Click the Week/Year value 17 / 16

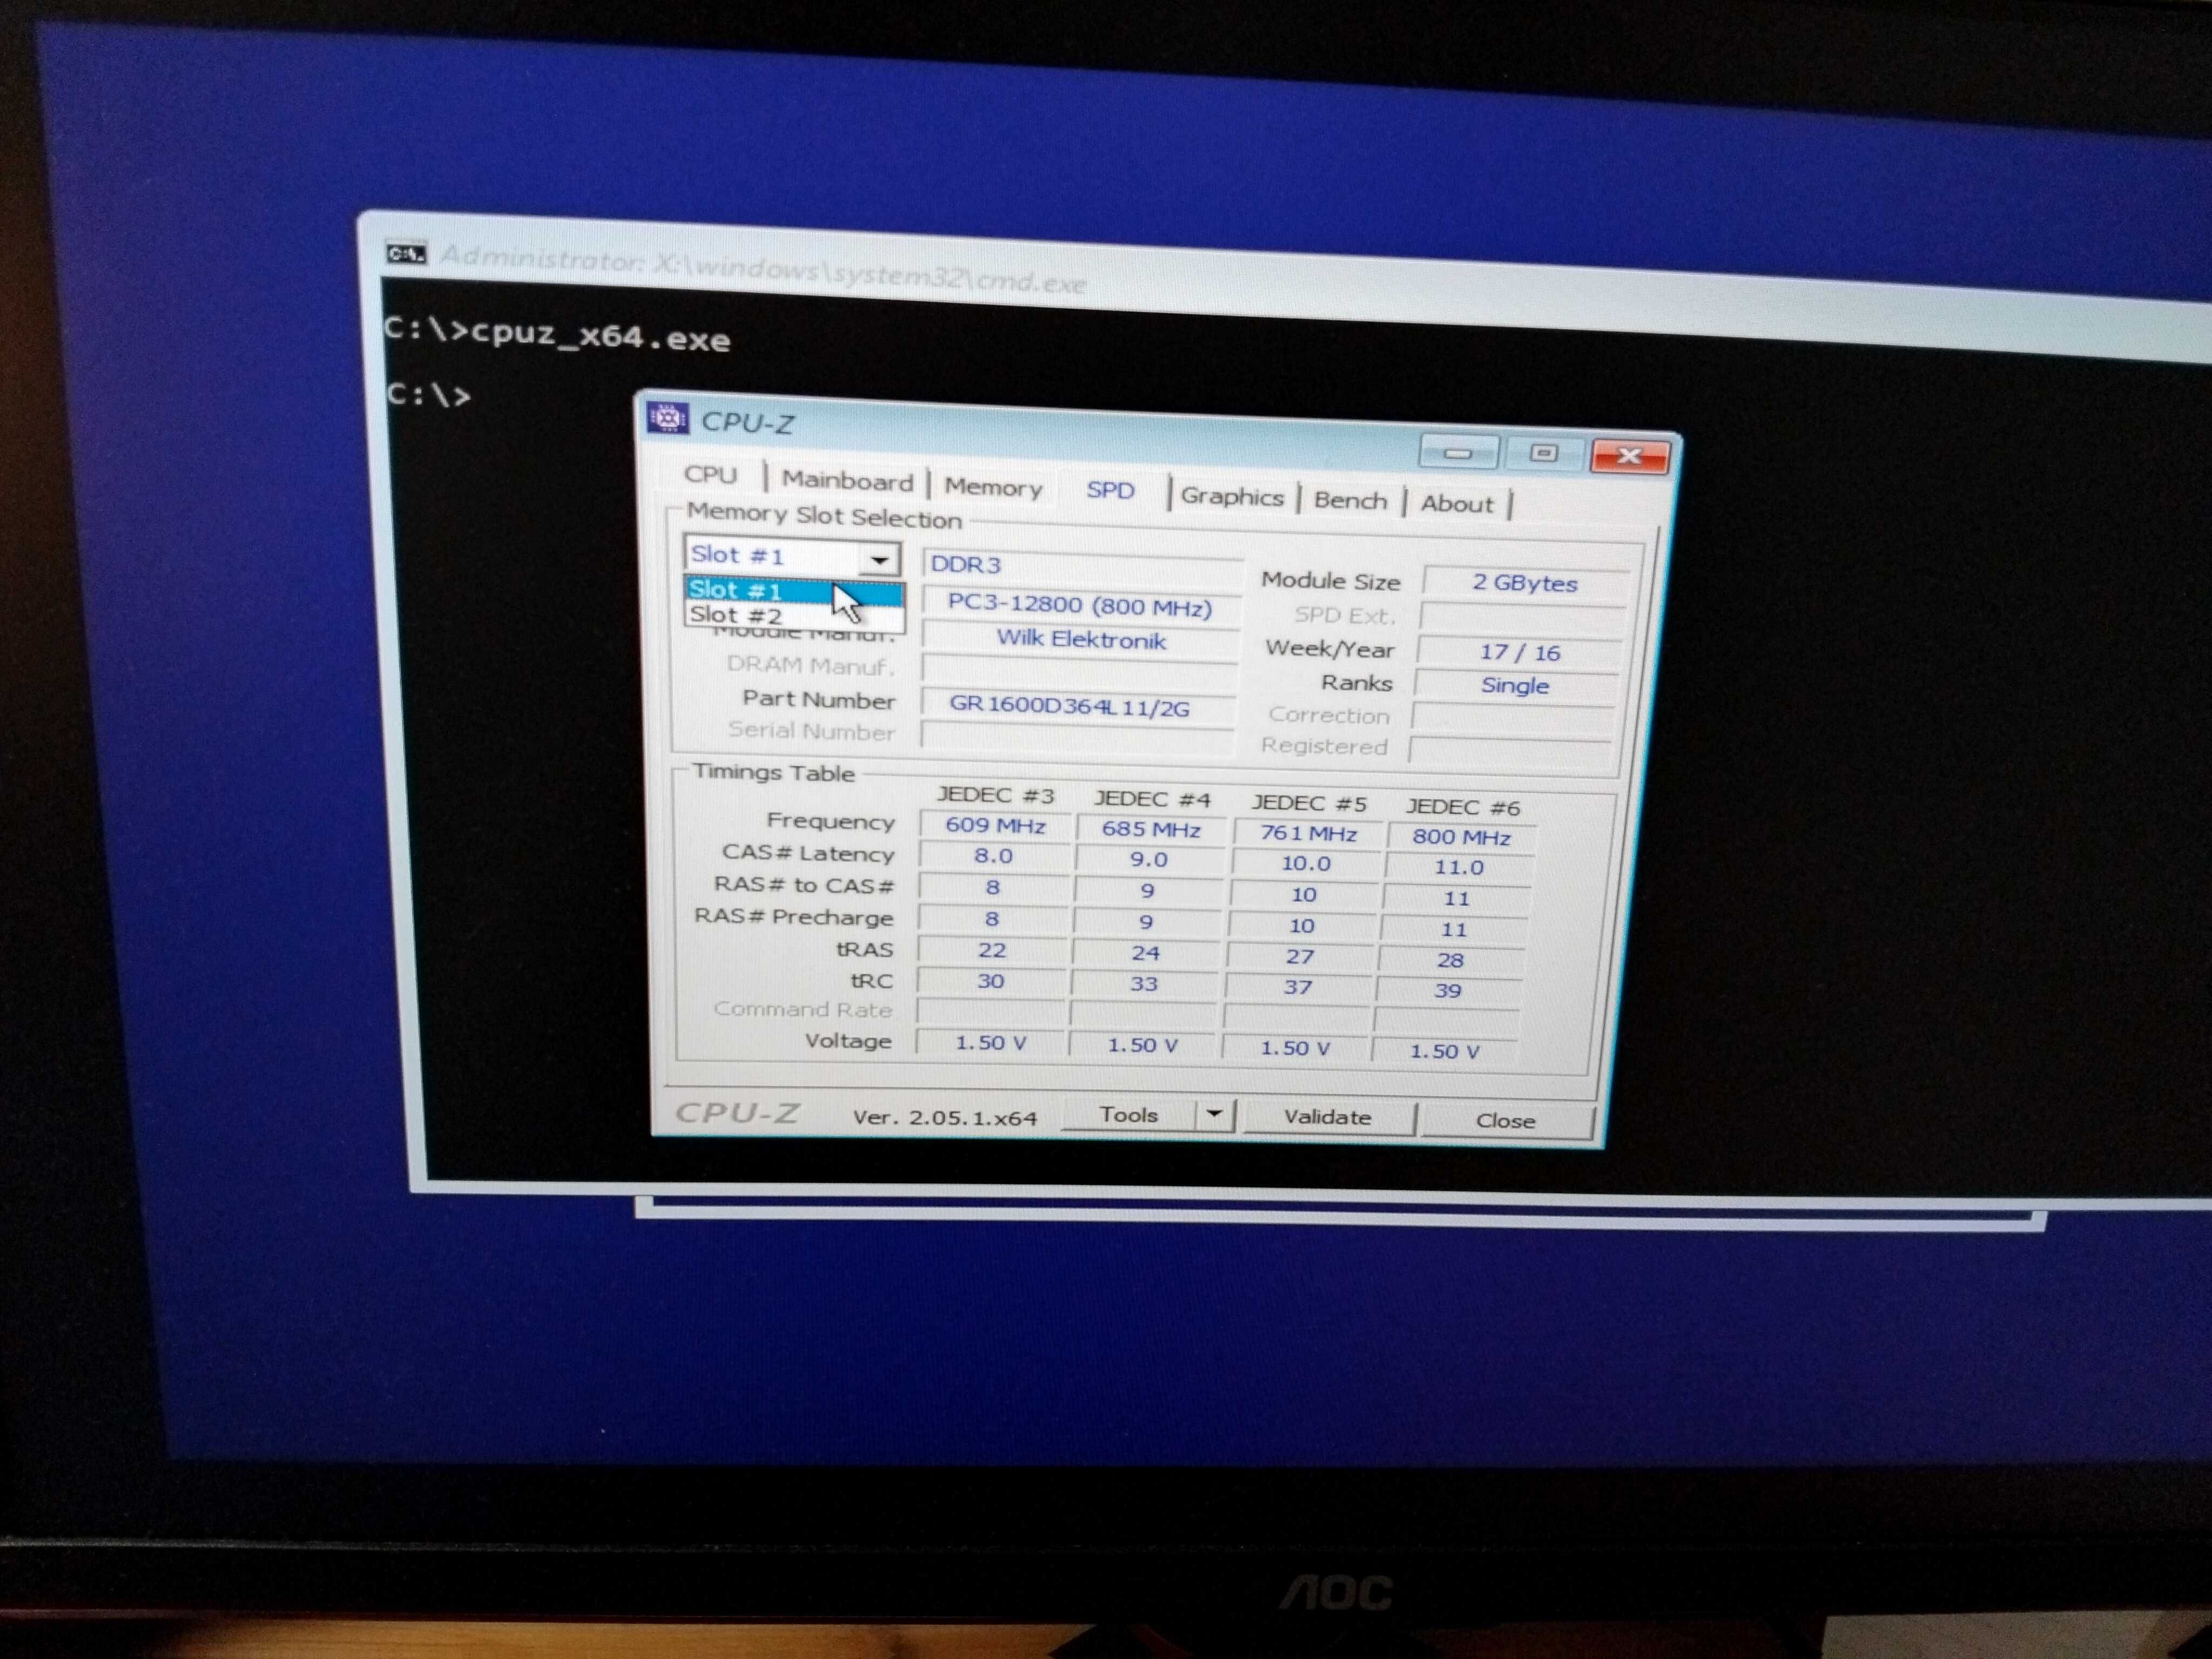click(x=1519, y=653)
